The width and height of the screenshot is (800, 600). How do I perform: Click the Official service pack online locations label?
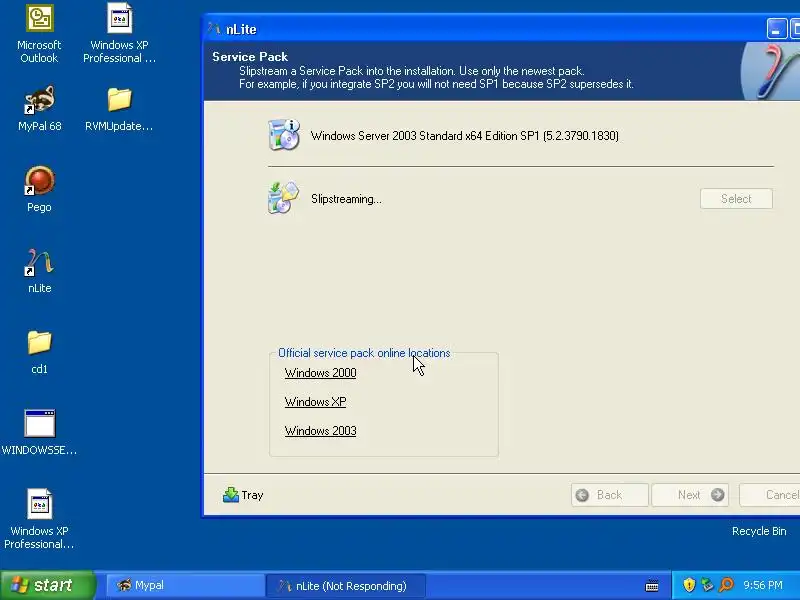pos(364,353)
